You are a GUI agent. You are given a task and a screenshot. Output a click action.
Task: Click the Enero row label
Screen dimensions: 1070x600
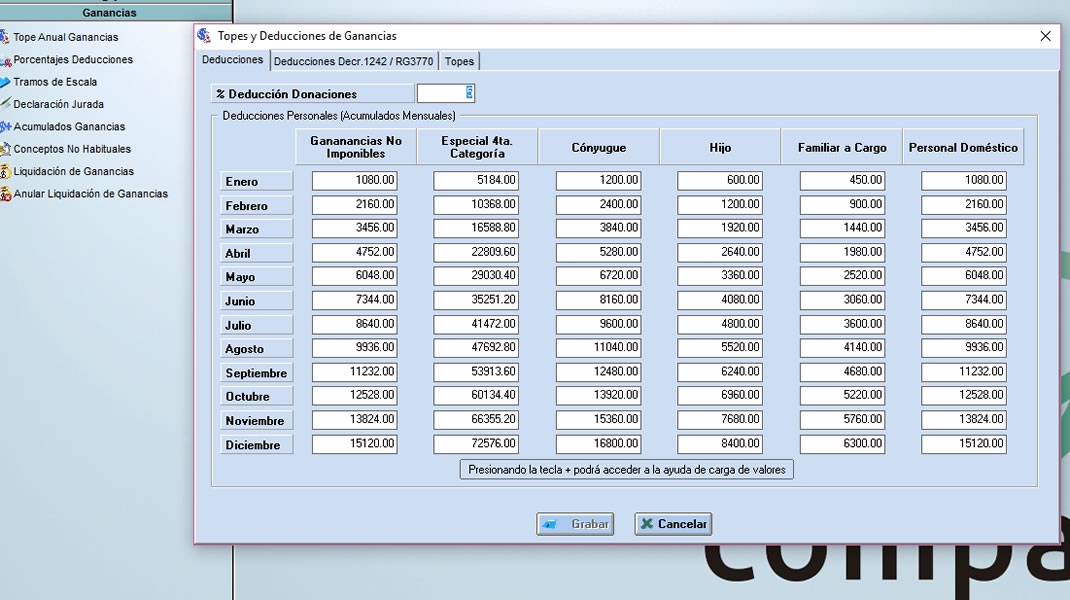point(257,181)
